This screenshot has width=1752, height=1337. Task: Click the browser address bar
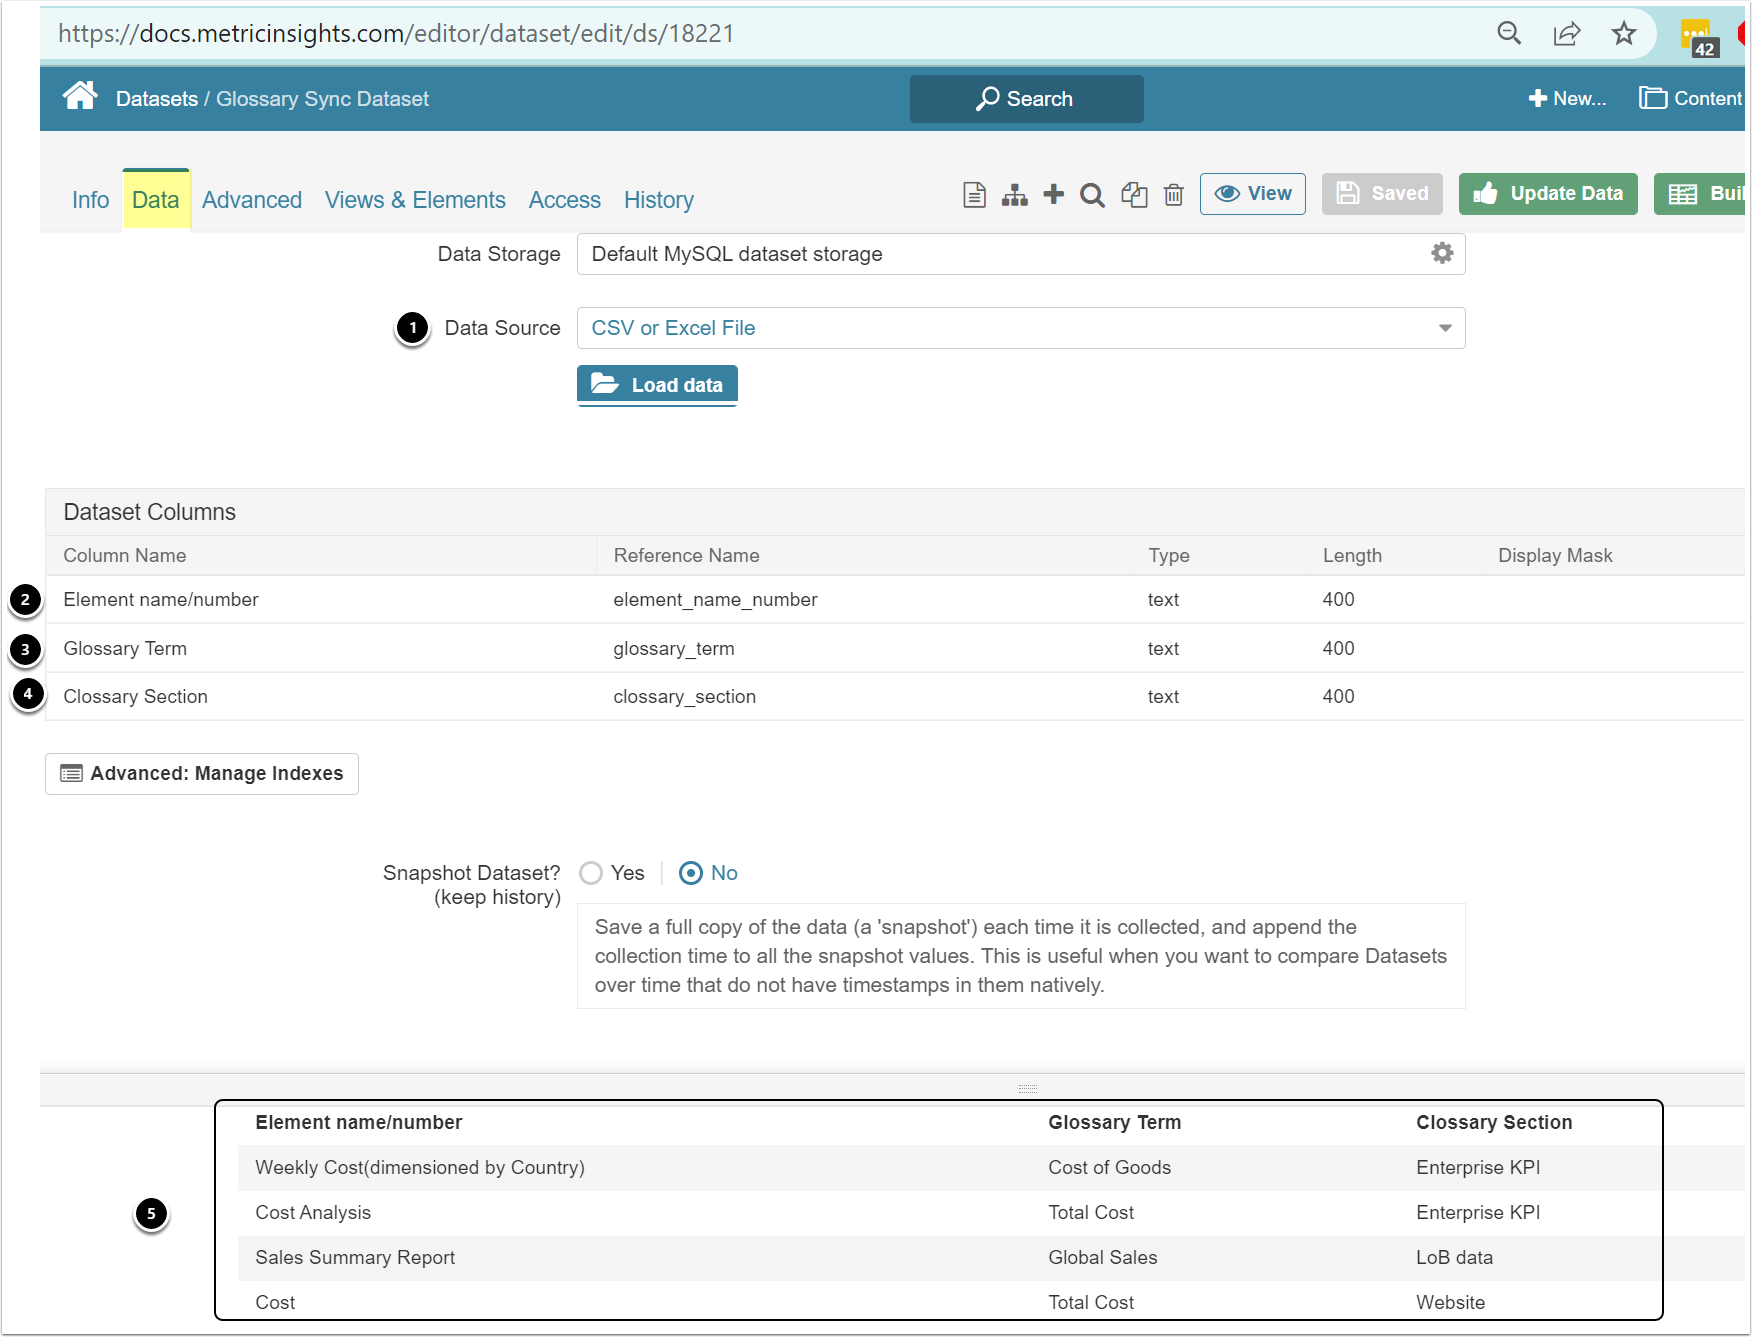[x=700, y=33]
